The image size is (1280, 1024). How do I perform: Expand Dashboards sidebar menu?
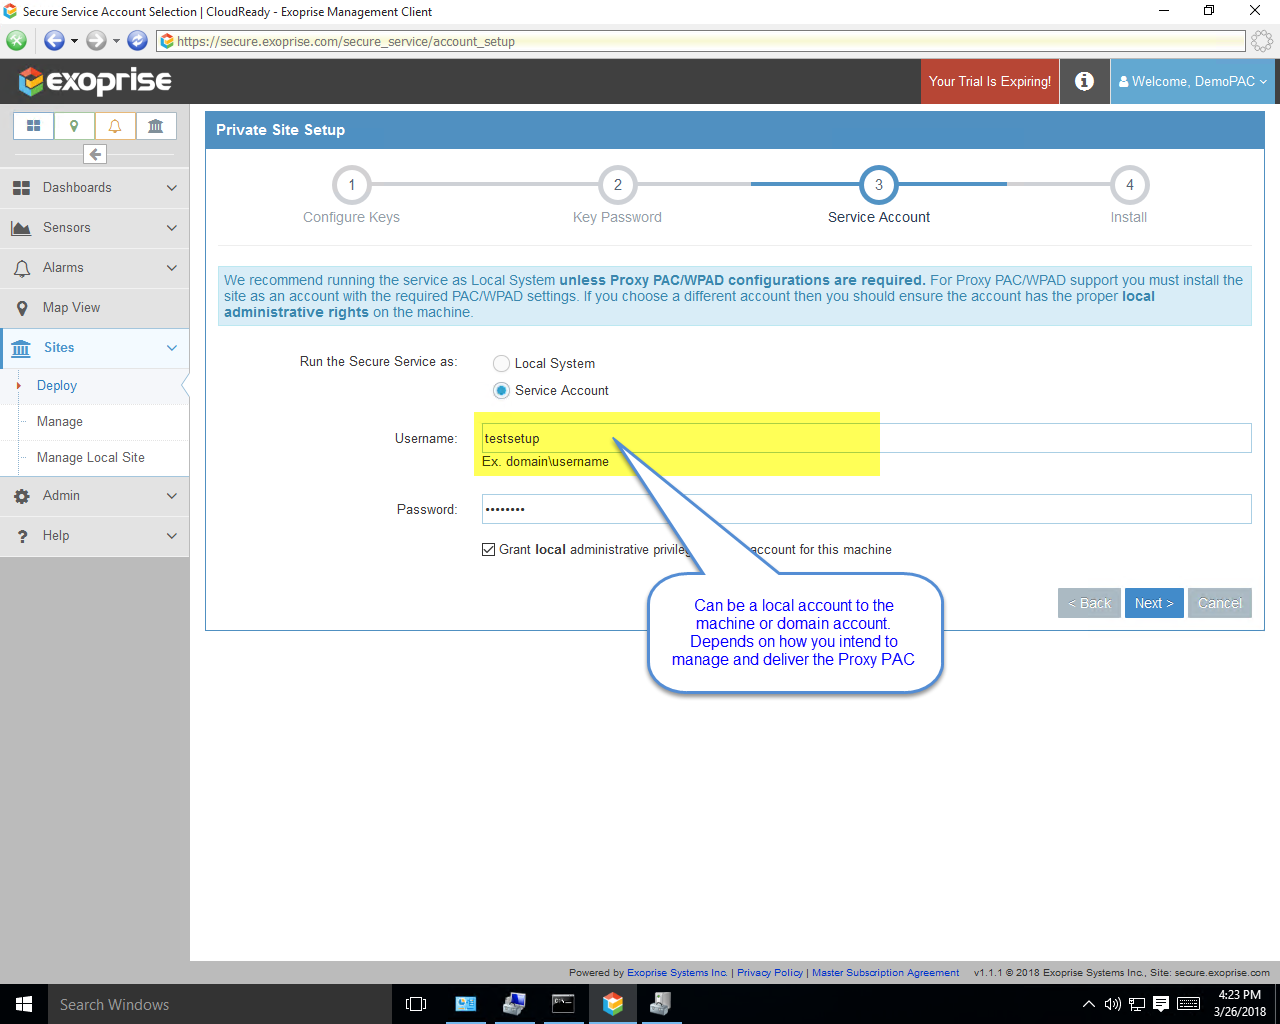(95, 188)
